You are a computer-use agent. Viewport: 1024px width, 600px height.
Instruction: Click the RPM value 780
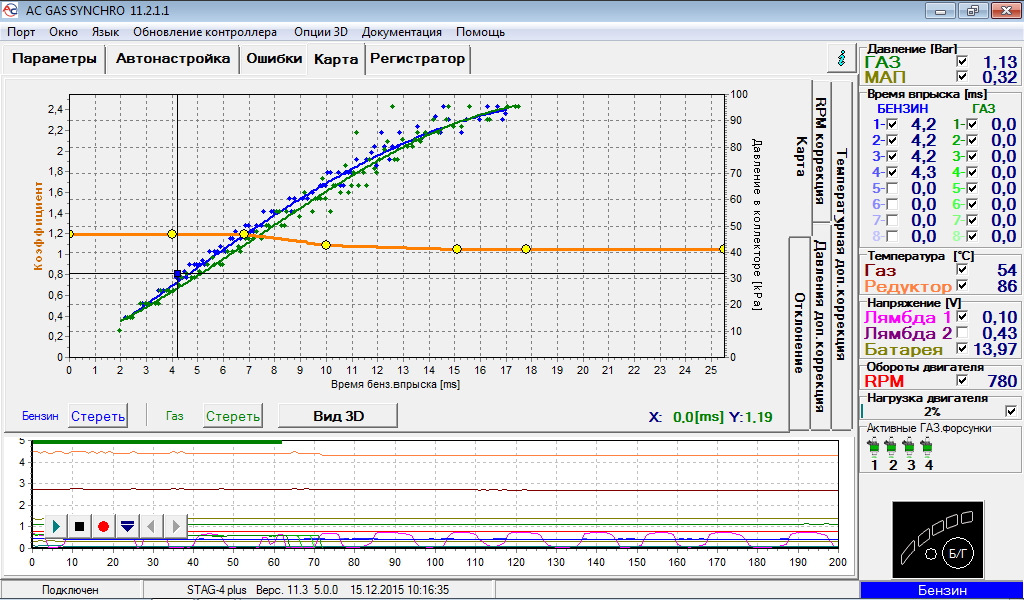pos(1002,381)
